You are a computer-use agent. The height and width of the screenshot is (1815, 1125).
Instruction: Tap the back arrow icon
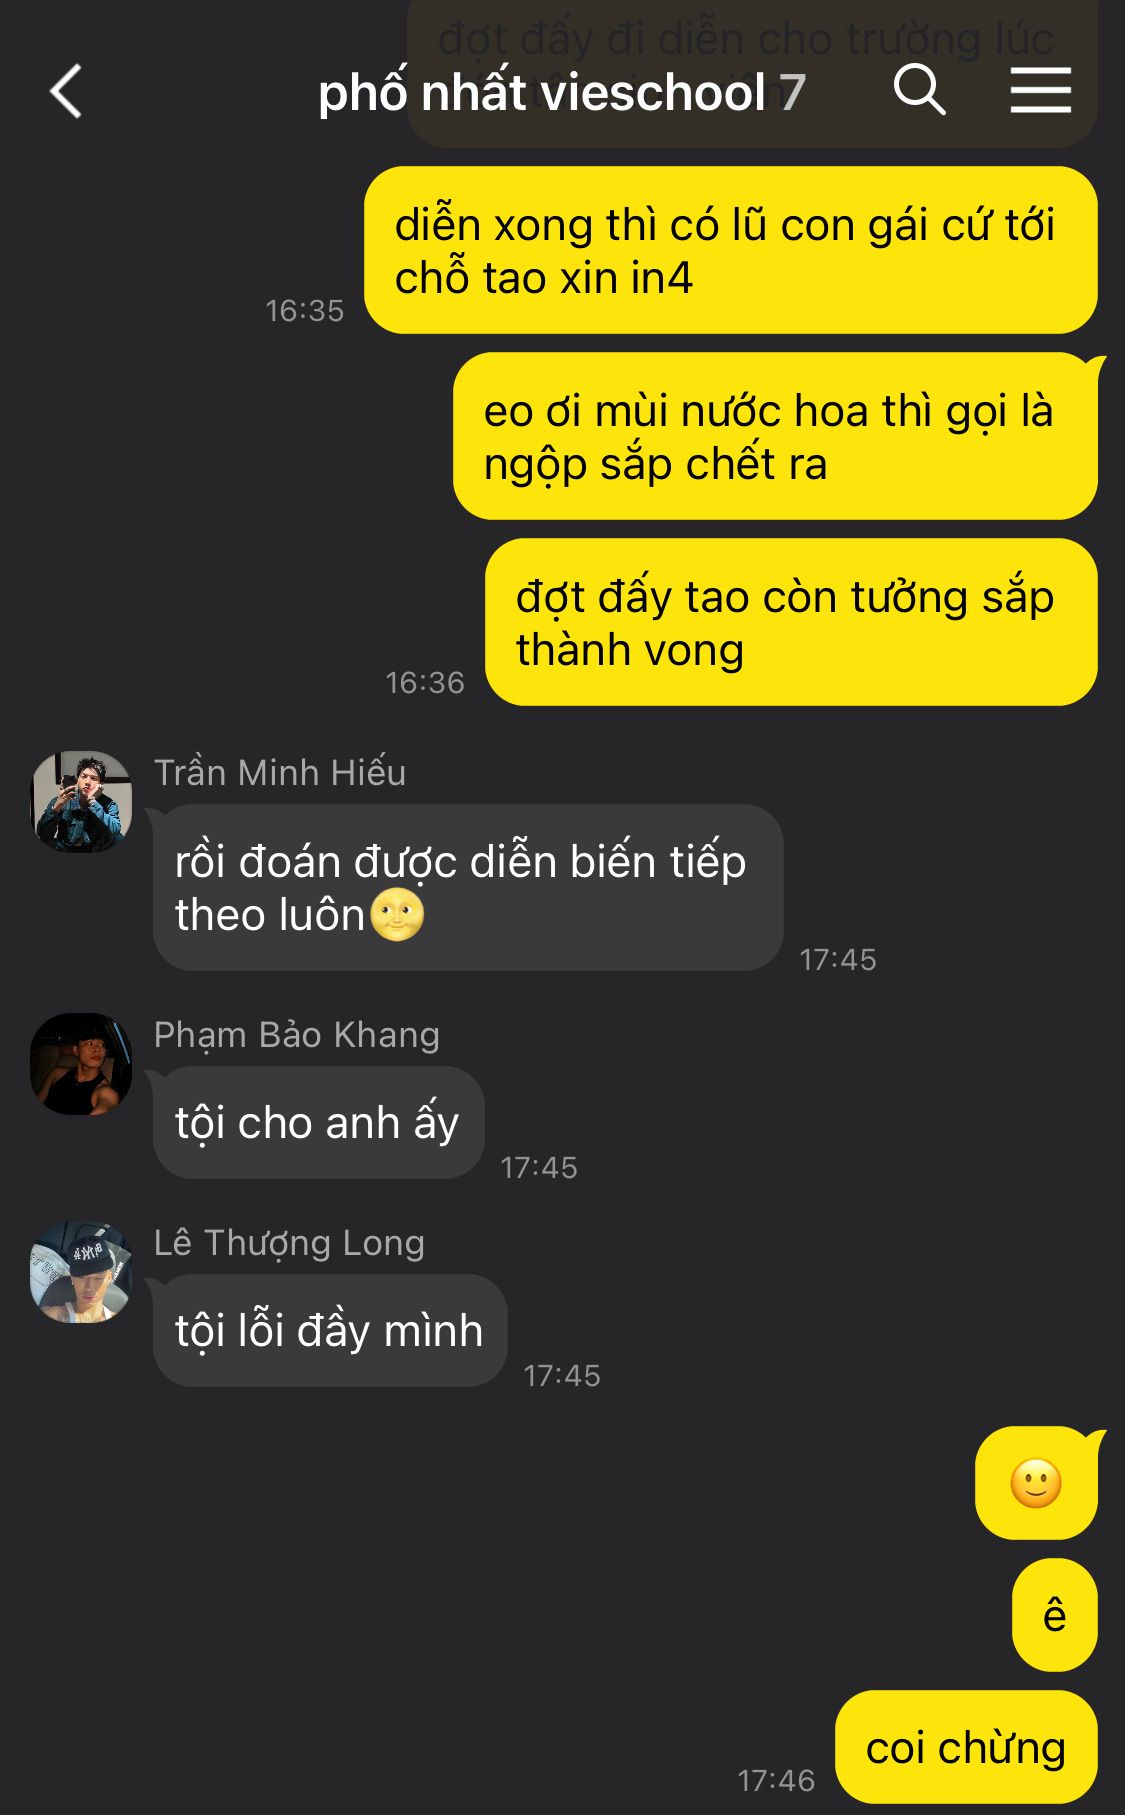[66, 92]
